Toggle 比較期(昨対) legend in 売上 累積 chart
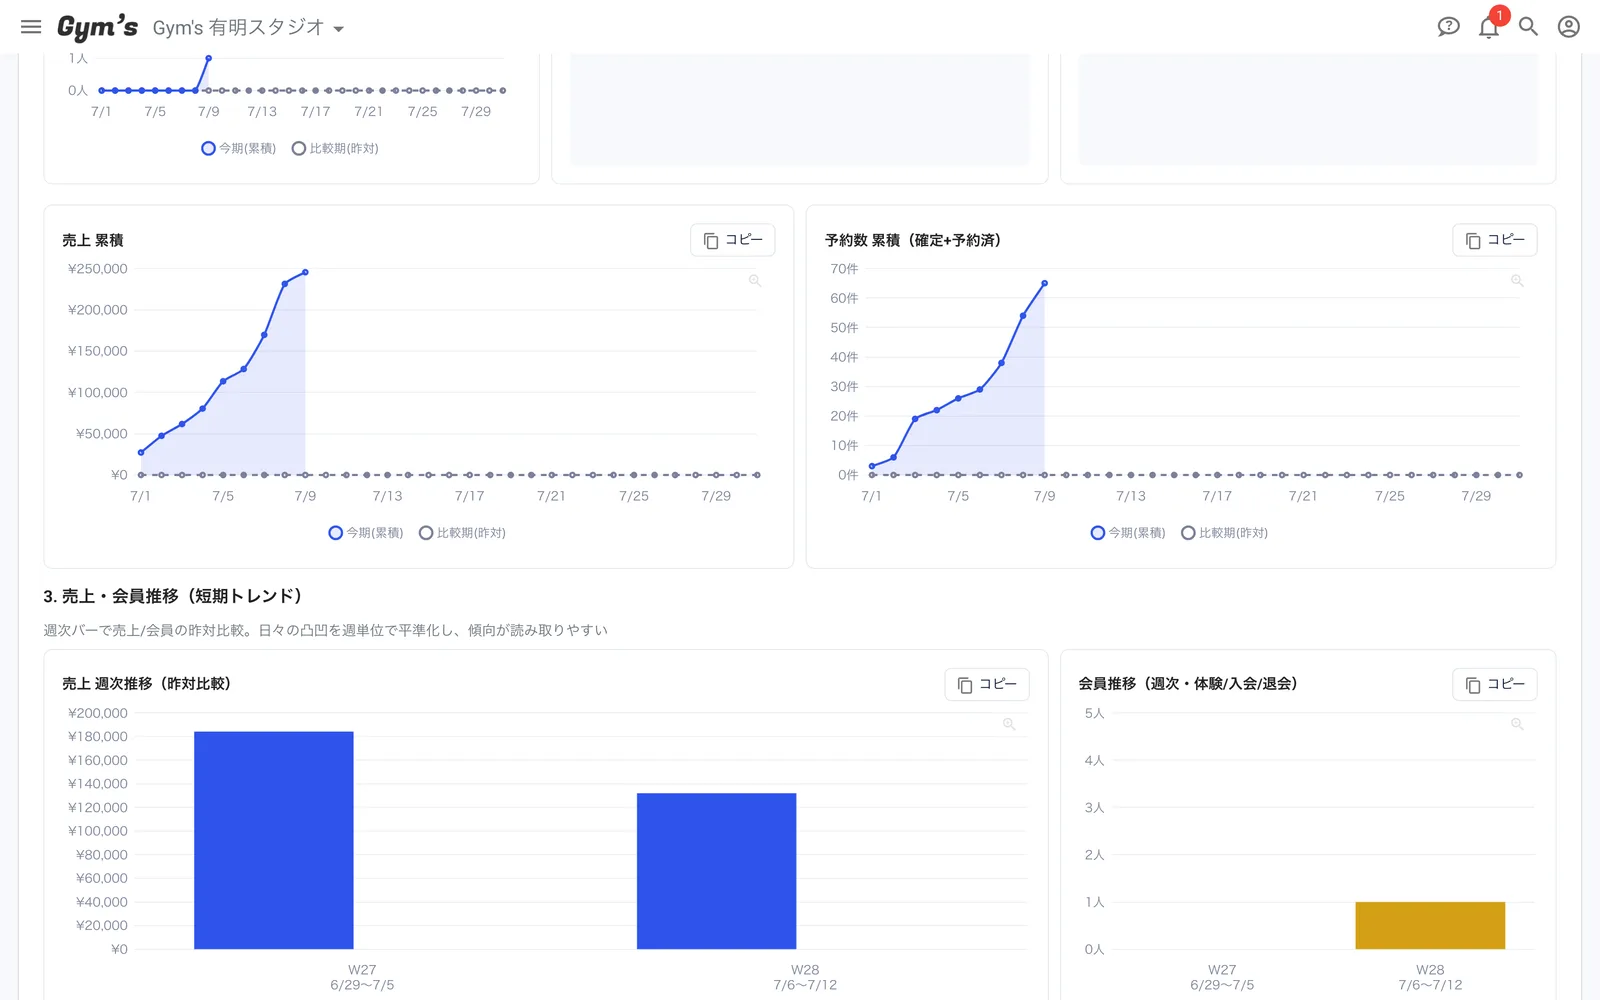1600x1000 pixels. (x=462, y=533)
